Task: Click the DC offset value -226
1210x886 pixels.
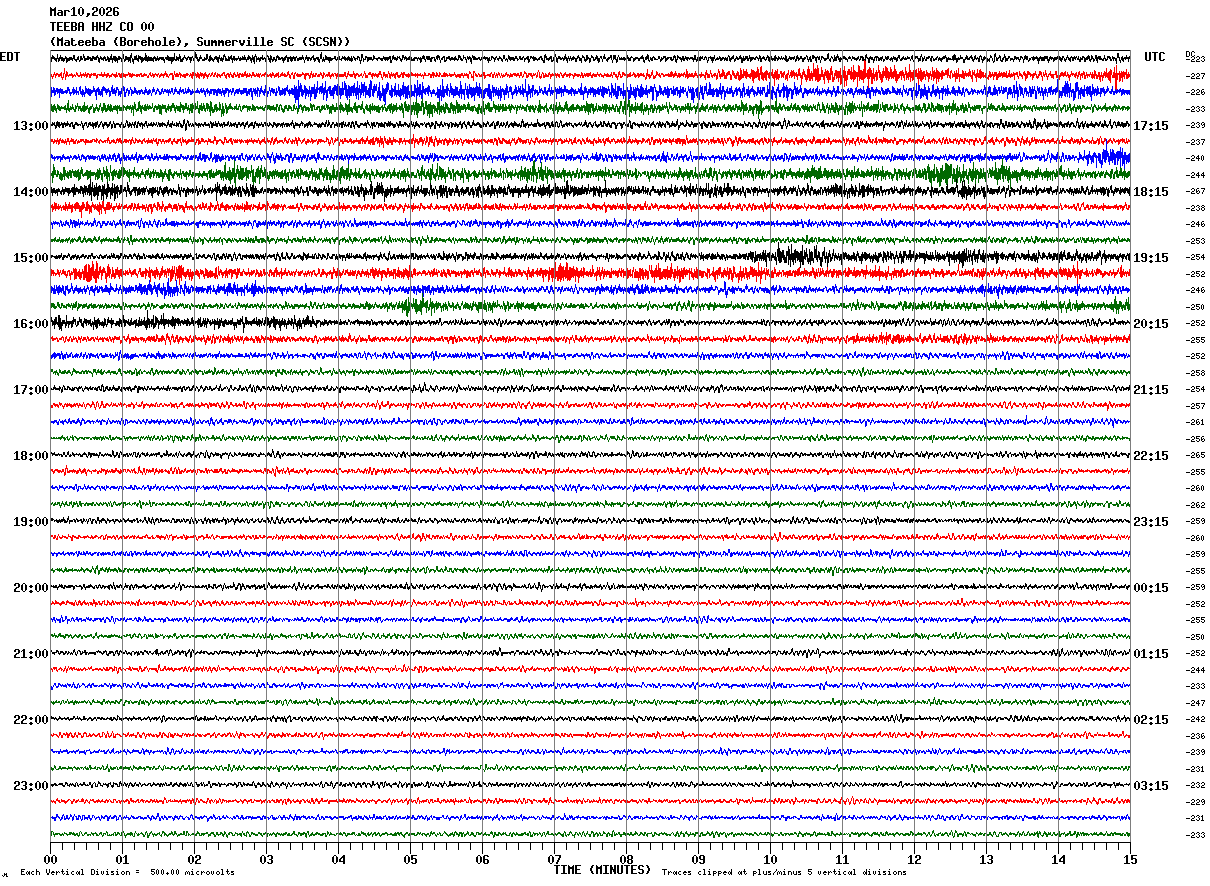Action: (1195, 93)
